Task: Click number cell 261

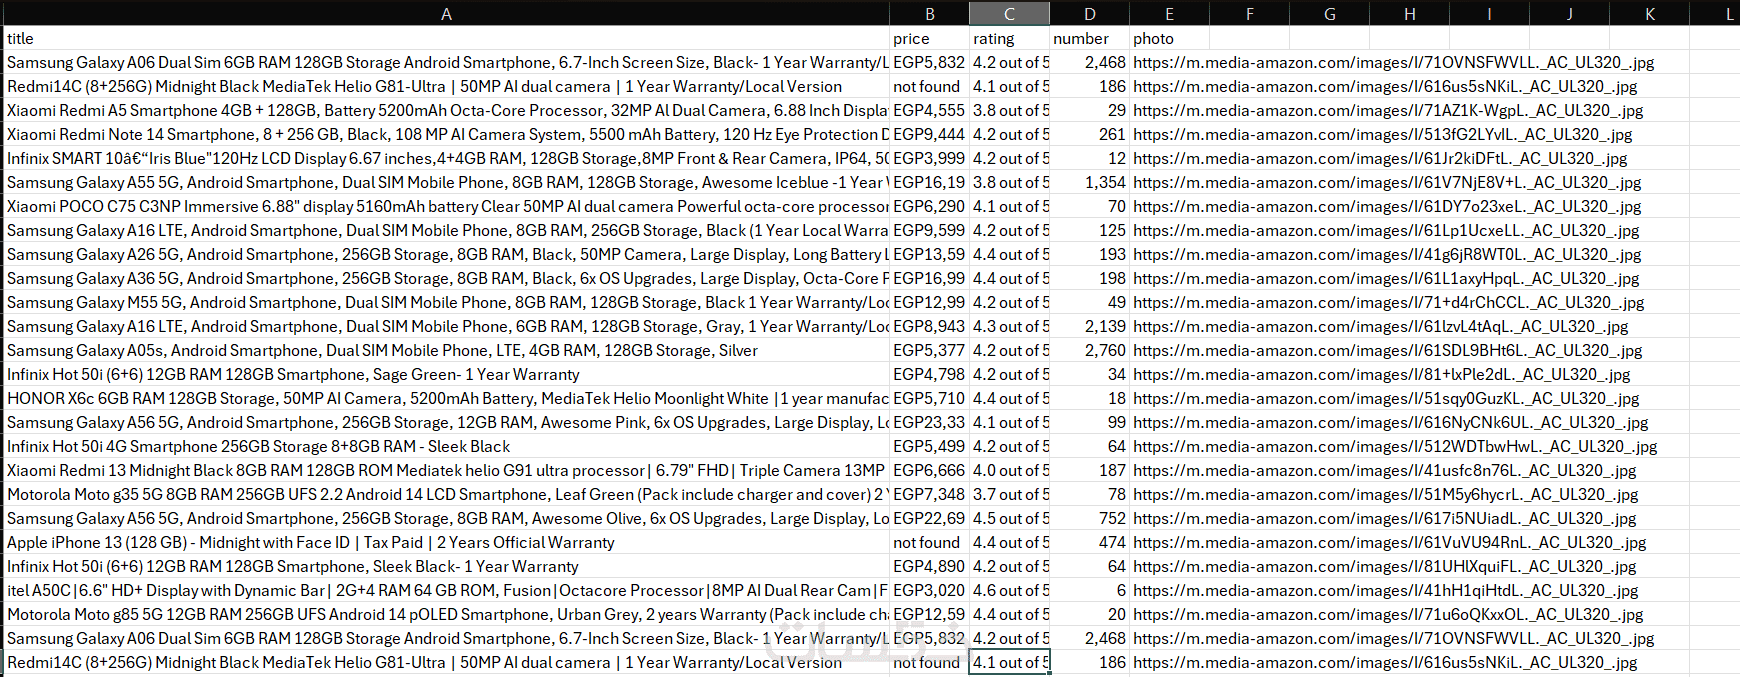Action: click(1089, 134)
